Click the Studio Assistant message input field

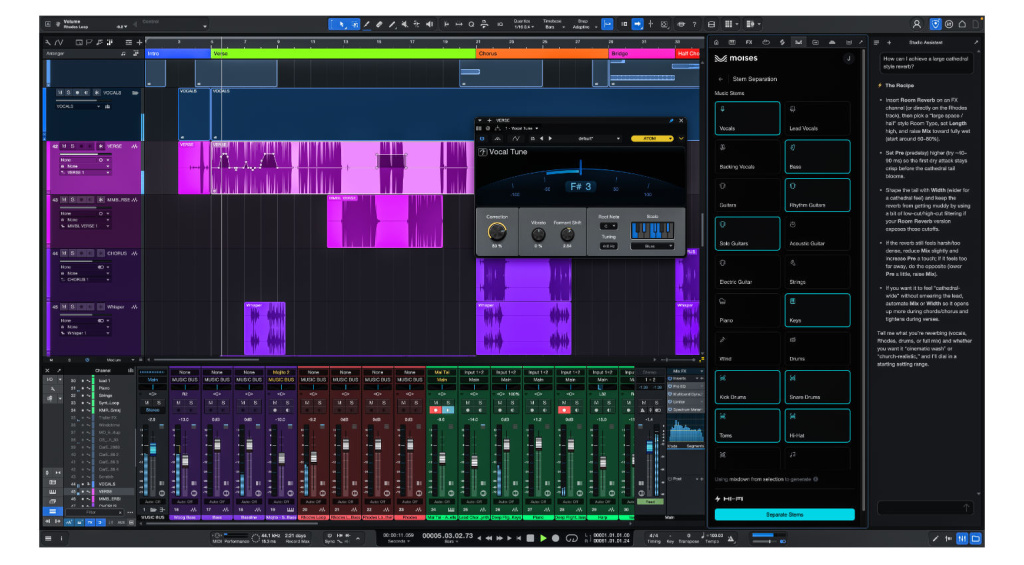pos(926,508)
